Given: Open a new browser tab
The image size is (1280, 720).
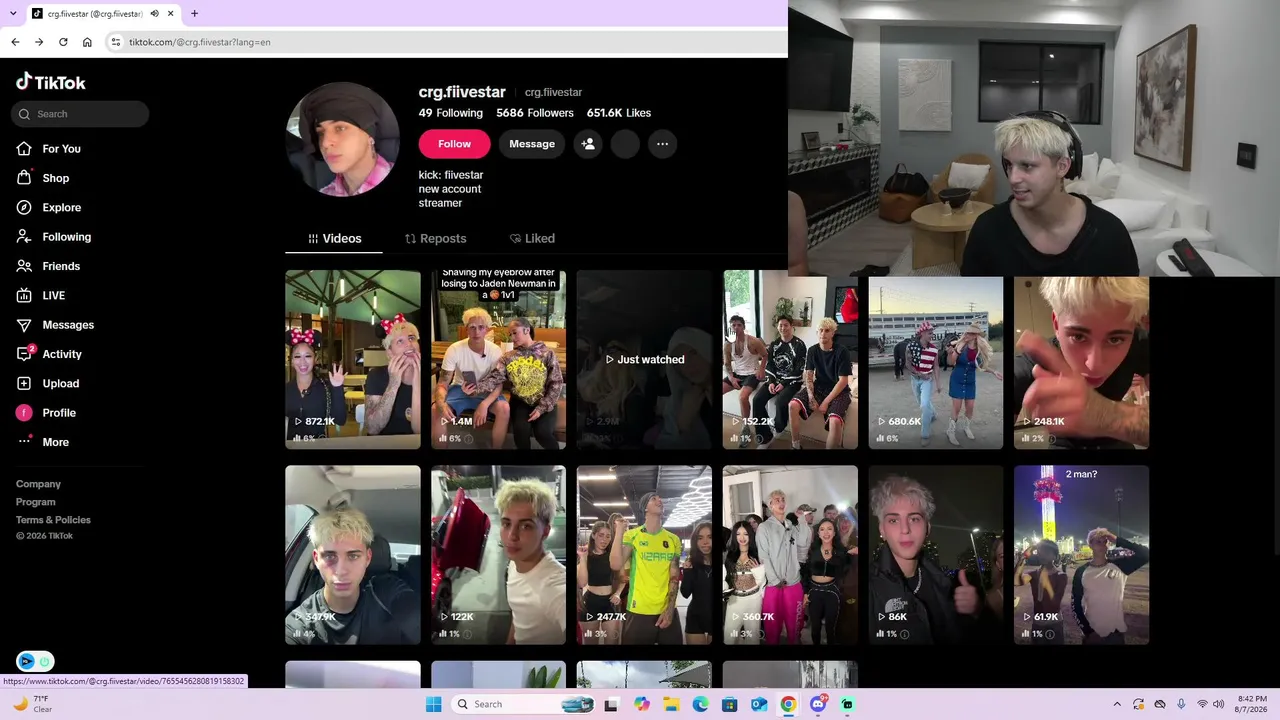Looking at the screenshot, I should pyautogui.click(x=194, y=14).
